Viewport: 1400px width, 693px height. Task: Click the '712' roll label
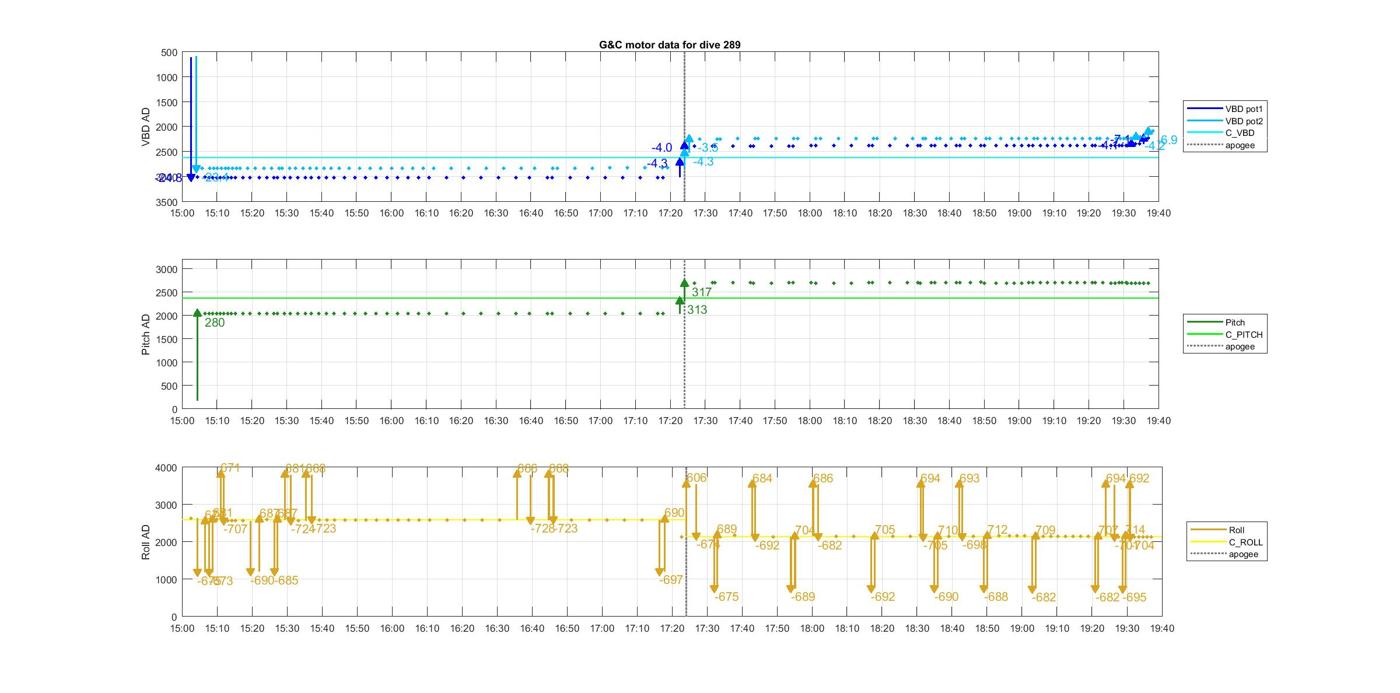click(998, 530)
